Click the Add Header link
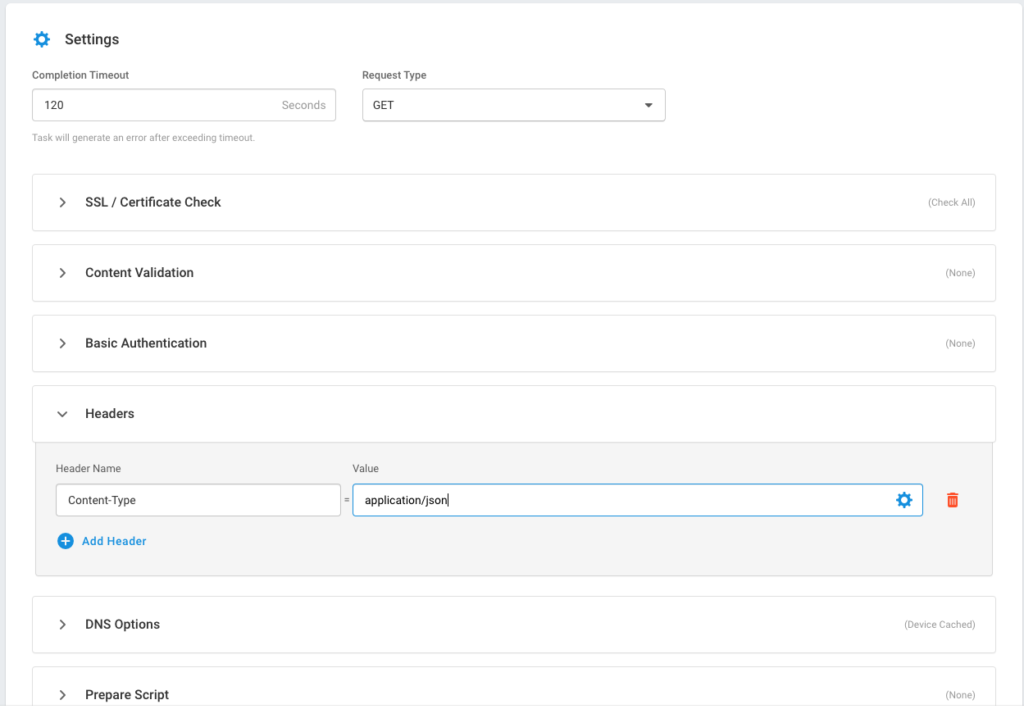Viewport: 1024px width, 709px height. pyautogui.click(x=114, y=541)
